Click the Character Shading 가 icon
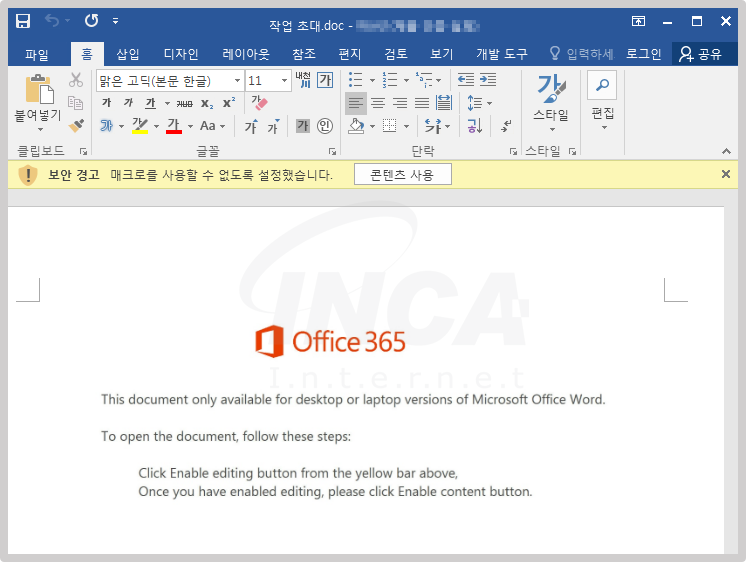The image size is (746, 562). point(303,126)
